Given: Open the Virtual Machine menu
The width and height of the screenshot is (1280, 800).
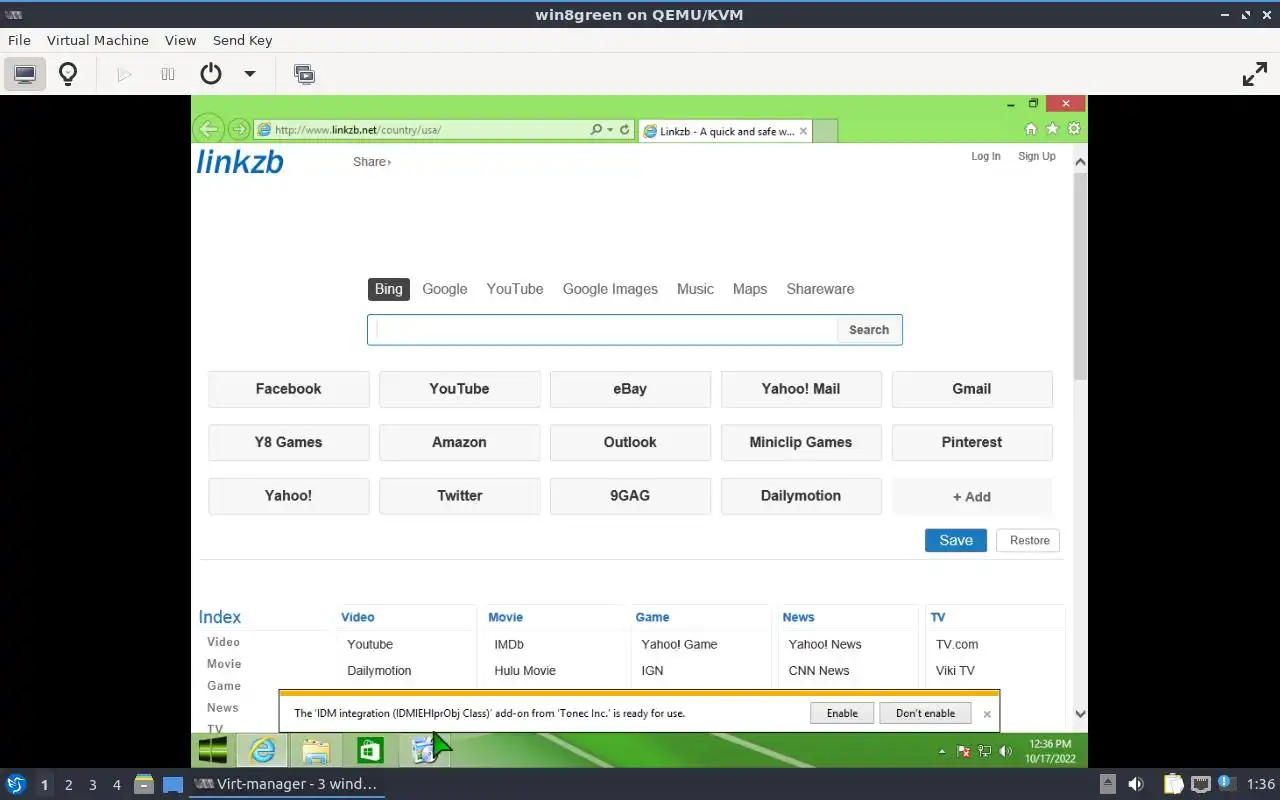Looking at the screenshot, I should (98, 40).
